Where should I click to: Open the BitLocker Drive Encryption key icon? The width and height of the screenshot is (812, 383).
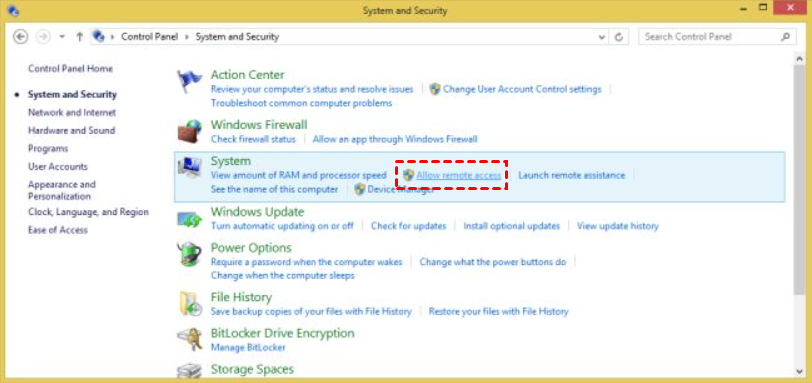(190, 340)
